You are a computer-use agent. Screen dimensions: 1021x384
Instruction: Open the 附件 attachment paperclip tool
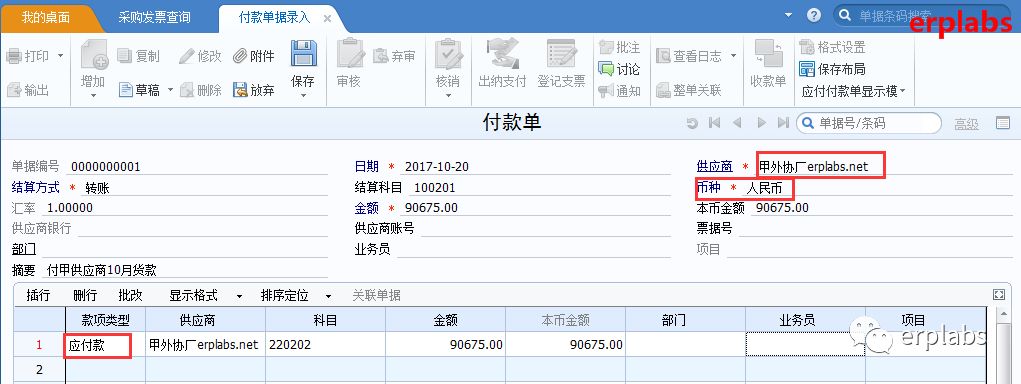click(x=240, y=56)
